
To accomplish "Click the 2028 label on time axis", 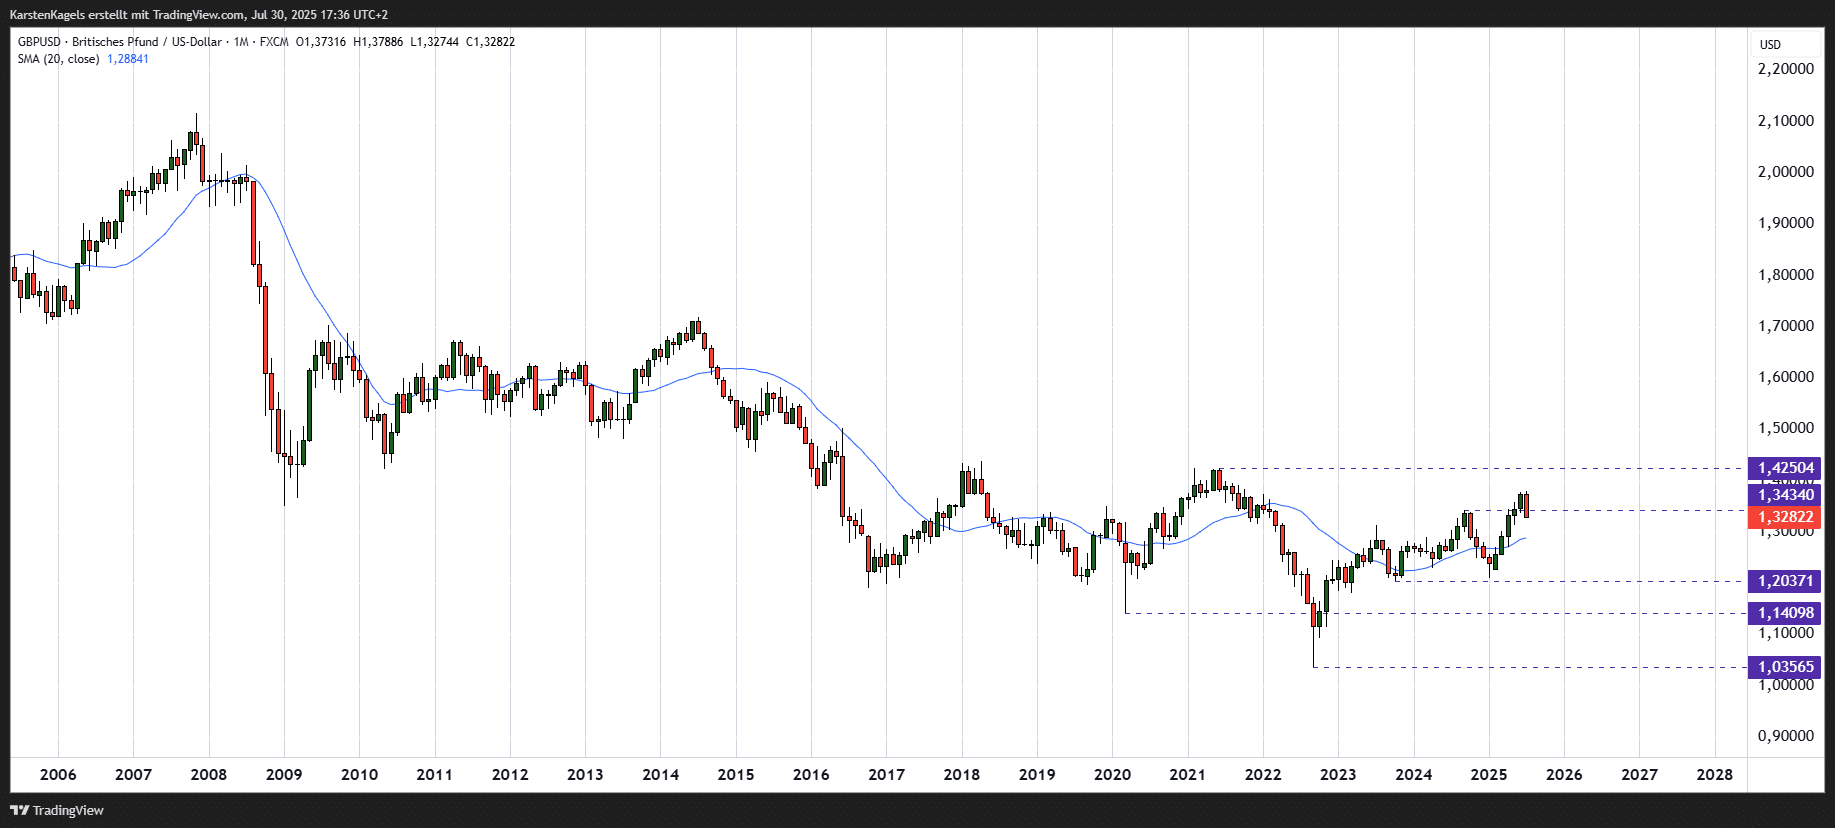I will click(x=1715, y=774).
